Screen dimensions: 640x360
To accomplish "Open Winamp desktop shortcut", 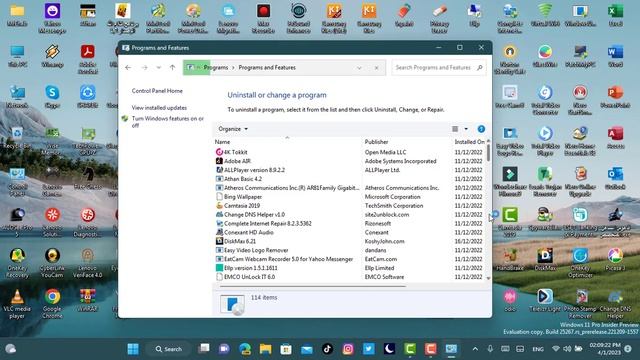I will click(x=52, y=56).
